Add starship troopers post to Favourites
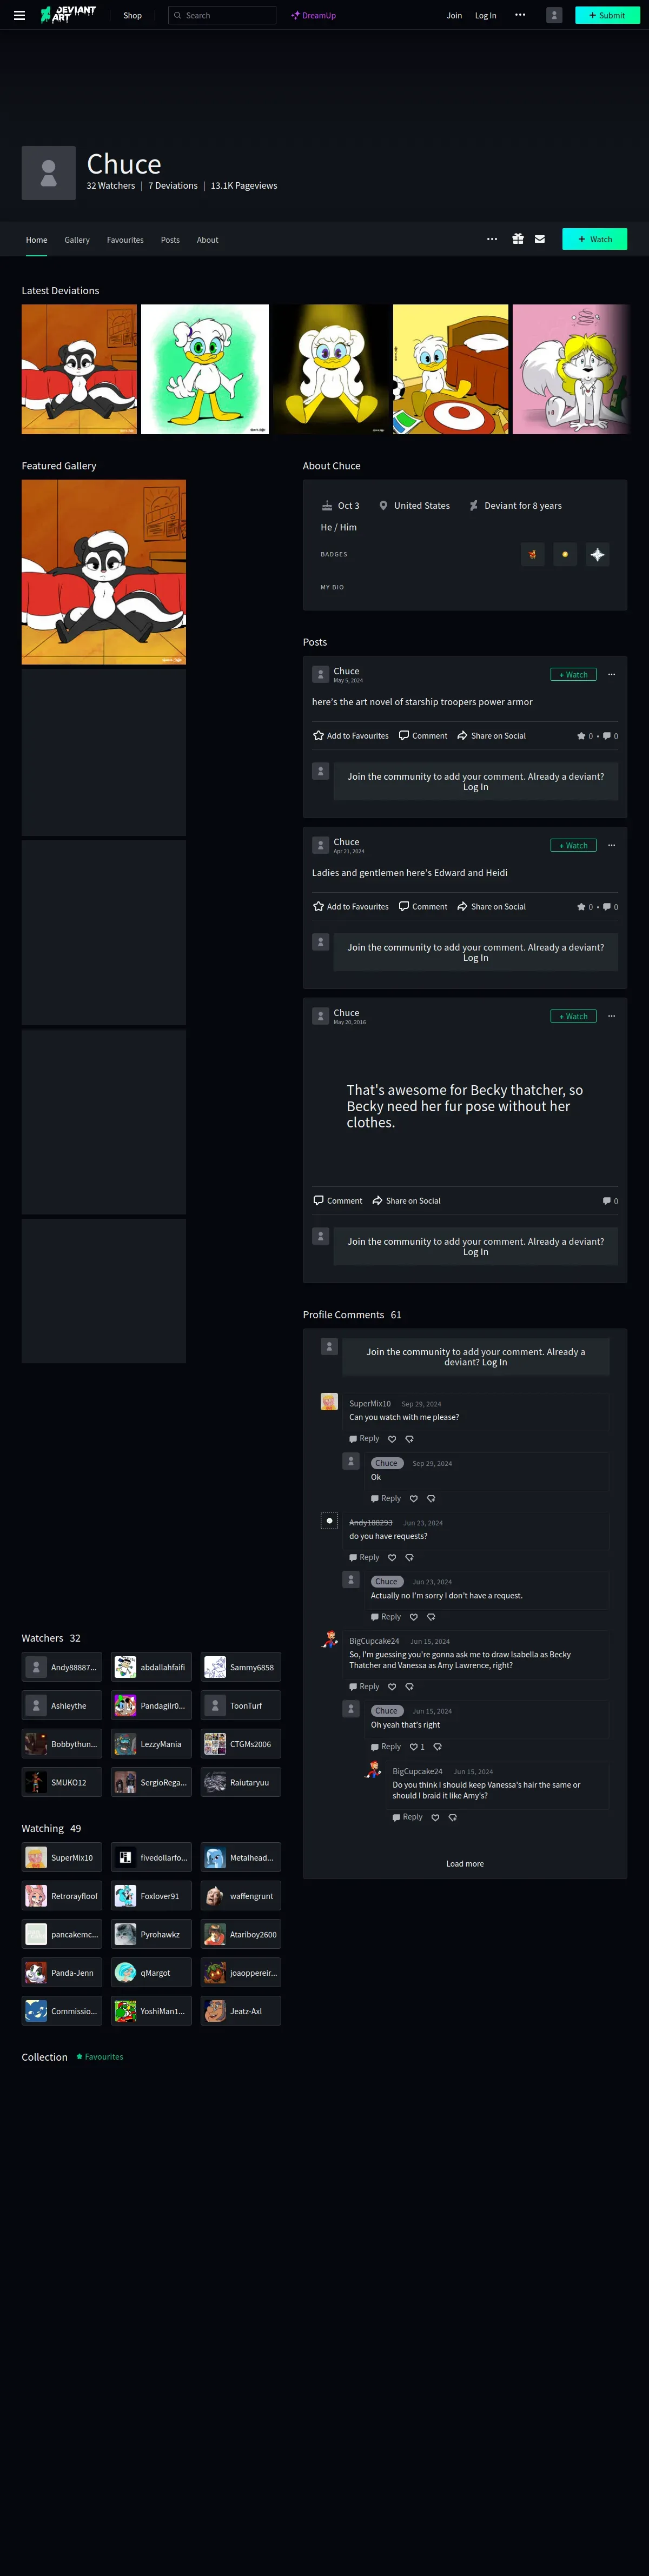This screenshot has width=649, height=2576. 351,735
